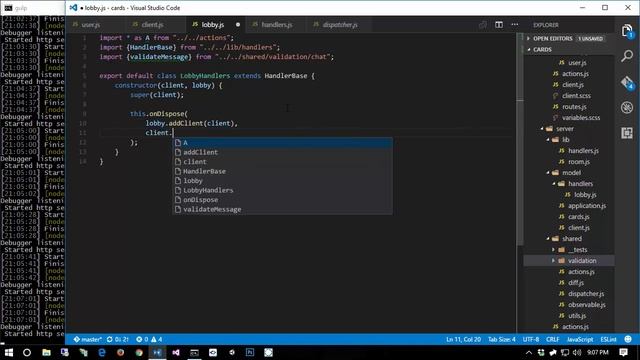Choose the 'A' autocomplete suggestion
640x360 pixels.
(282, 143)
